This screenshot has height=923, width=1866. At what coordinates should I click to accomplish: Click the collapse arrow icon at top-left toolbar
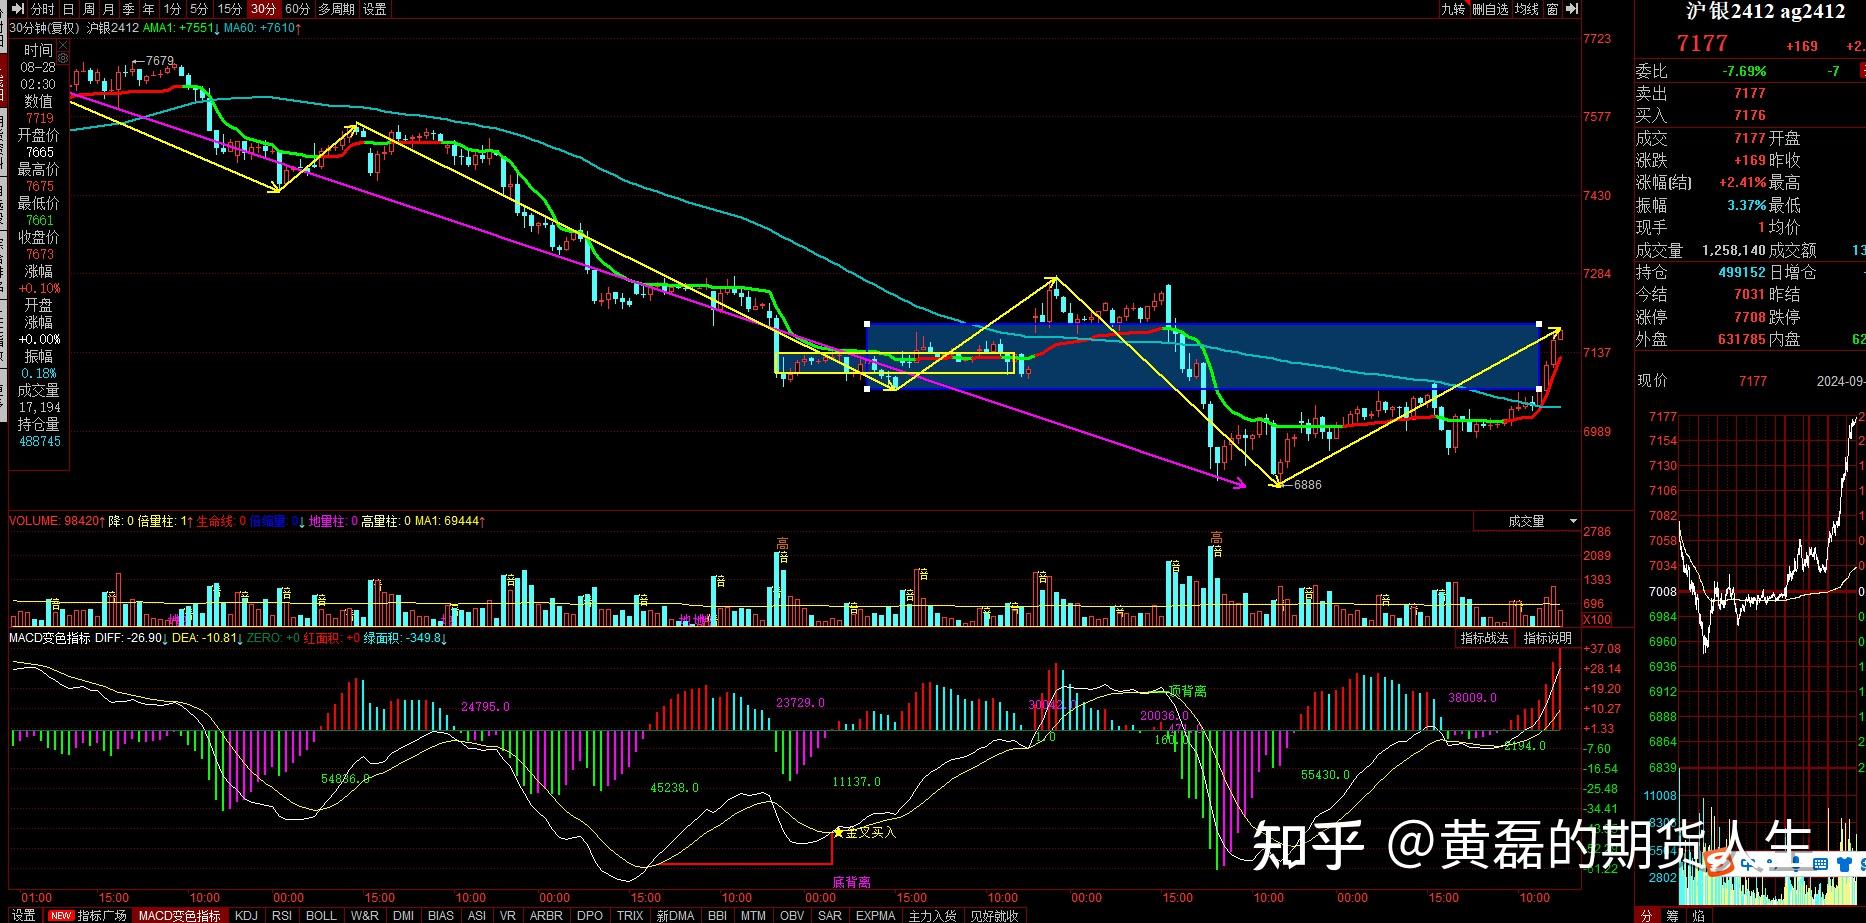click(17, 9)
